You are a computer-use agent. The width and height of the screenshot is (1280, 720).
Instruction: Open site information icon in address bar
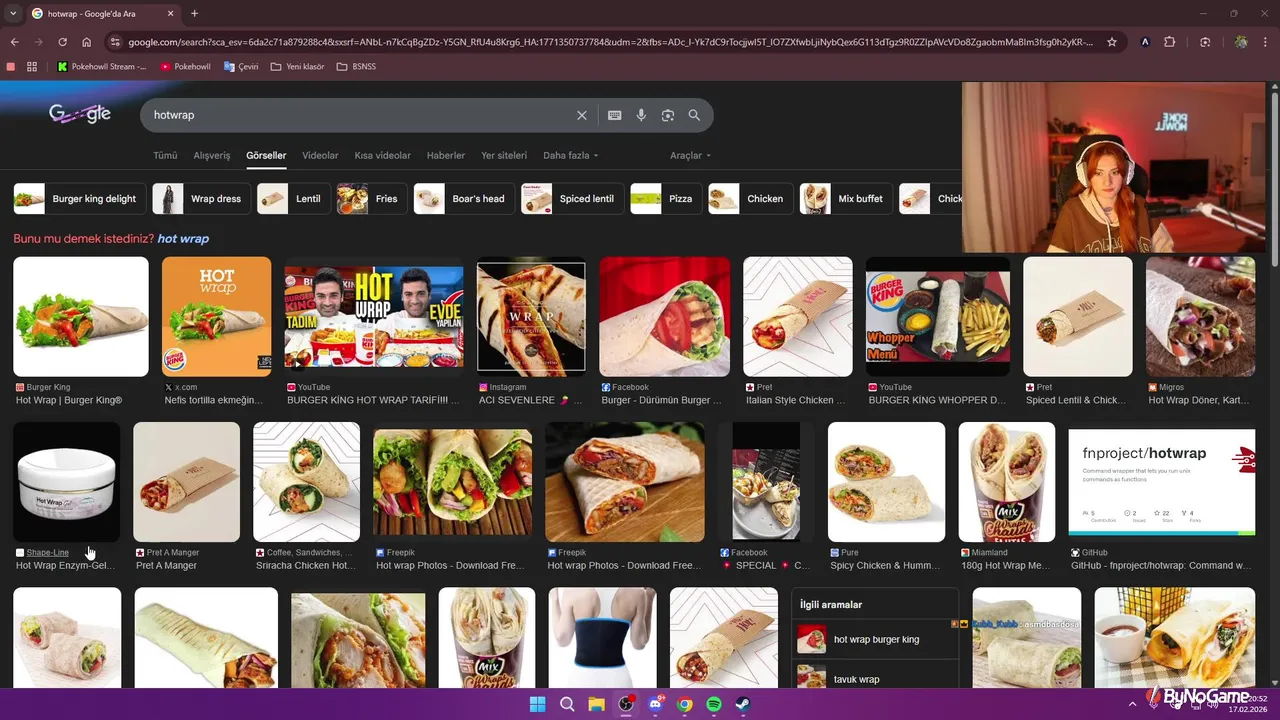[x=114, y=42]
